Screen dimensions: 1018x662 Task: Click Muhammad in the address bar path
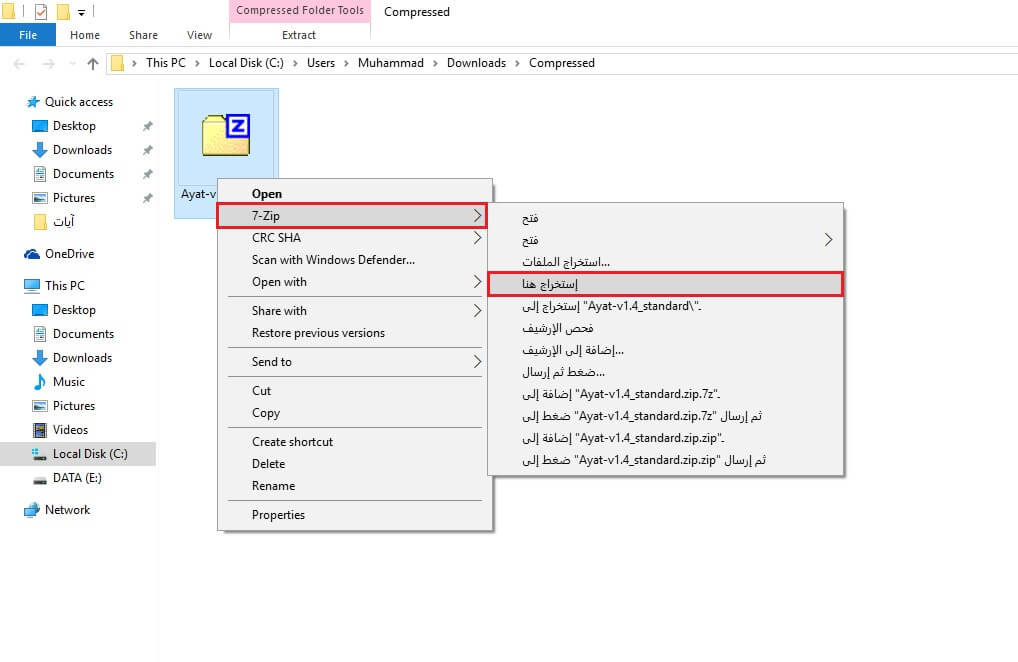coord(390,63)
